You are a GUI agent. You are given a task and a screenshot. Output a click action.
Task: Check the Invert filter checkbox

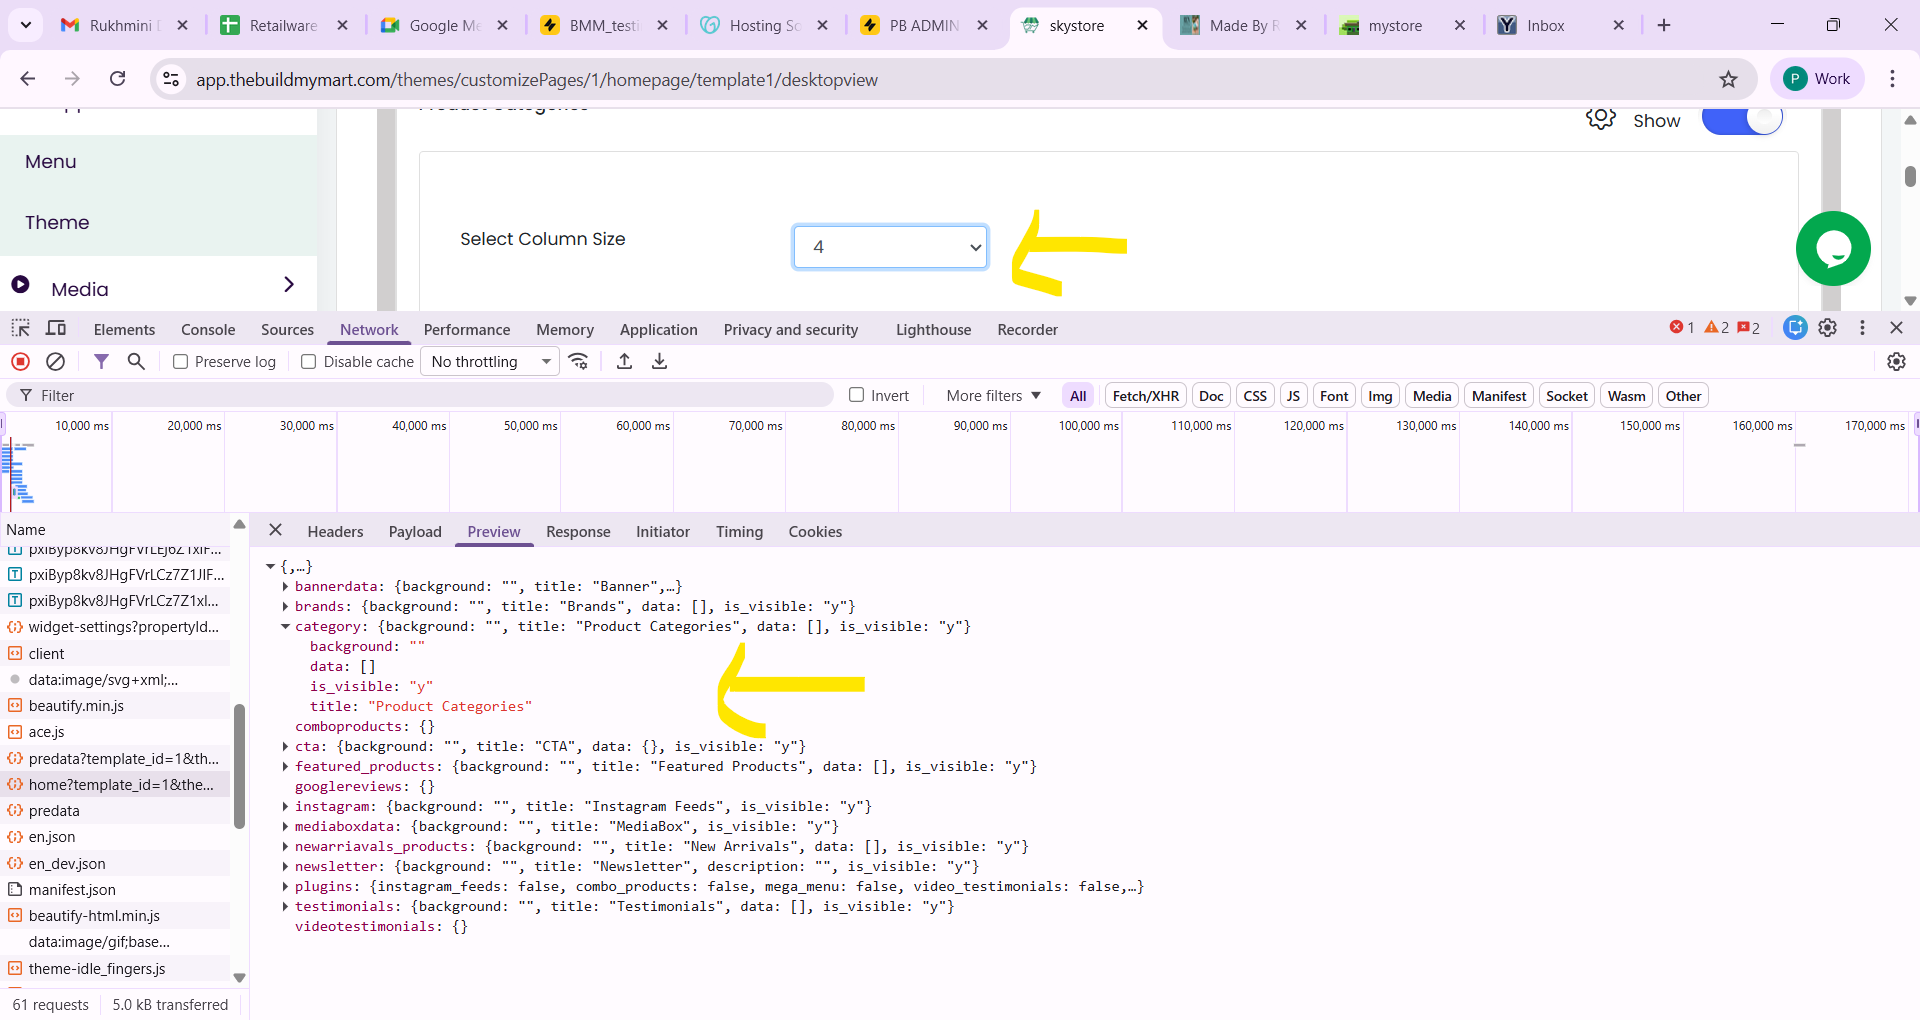pyautogui.click(x=856, y=395)
